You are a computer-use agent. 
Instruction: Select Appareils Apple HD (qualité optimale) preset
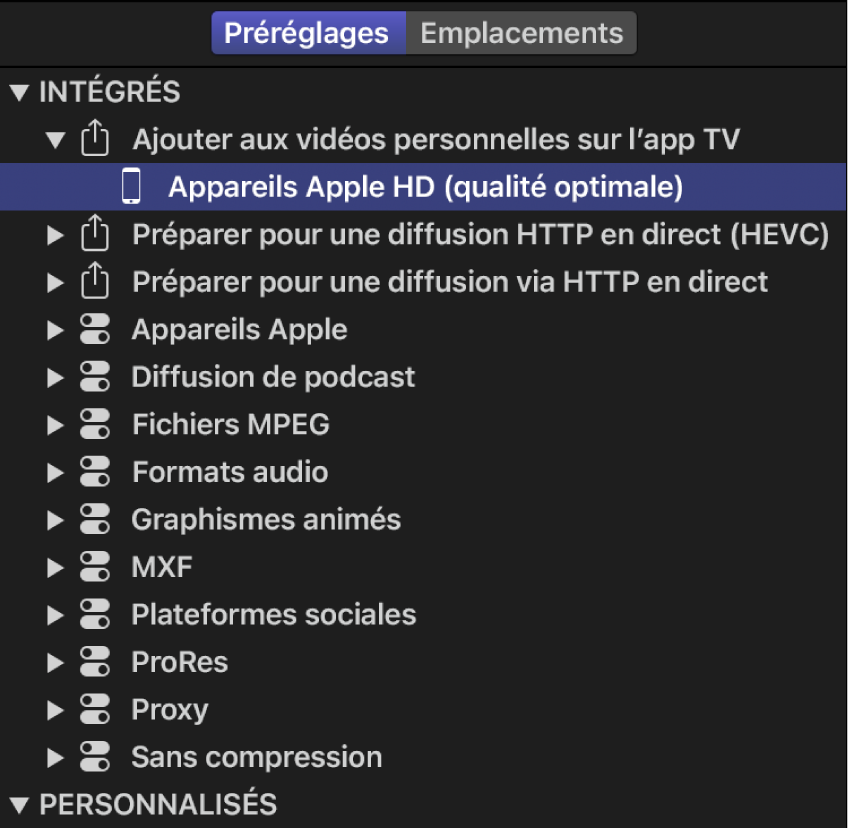[x=425, y=187]
